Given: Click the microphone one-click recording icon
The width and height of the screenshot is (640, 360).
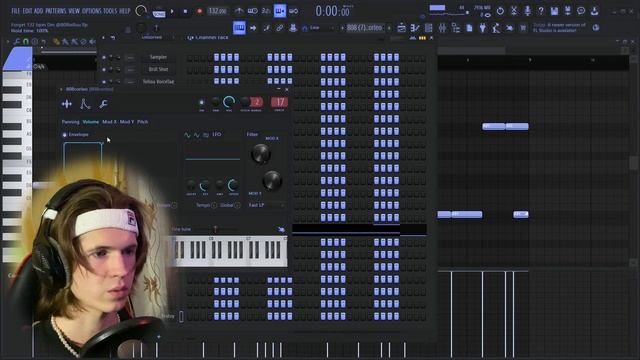Looking at the screenshot, I should (527, 11).
